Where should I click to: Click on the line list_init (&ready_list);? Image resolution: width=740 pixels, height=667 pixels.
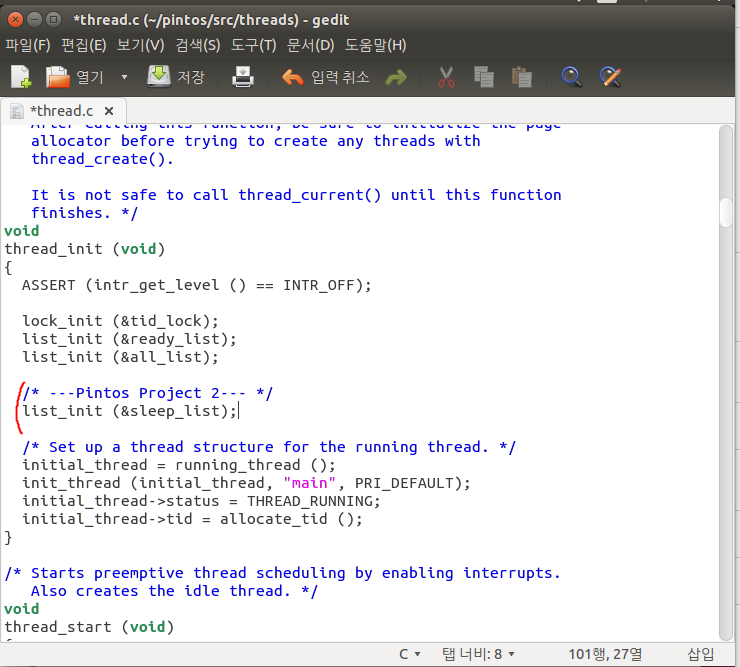pyautogui.click(x=129, y=339)
